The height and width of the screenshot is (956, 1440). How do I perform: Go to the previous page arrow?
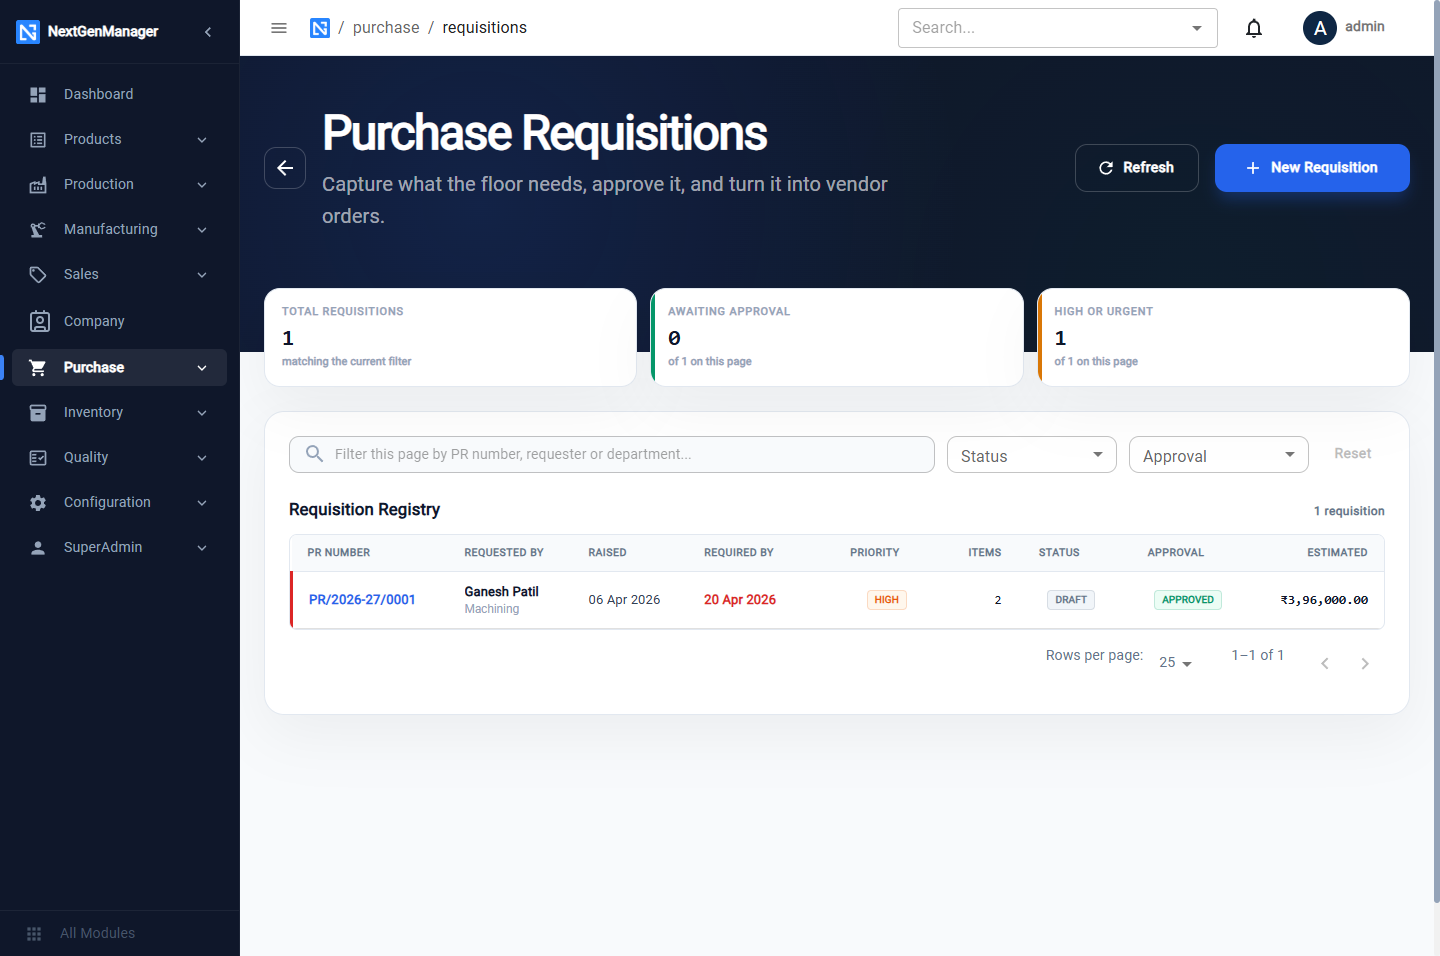[1325, 664]
